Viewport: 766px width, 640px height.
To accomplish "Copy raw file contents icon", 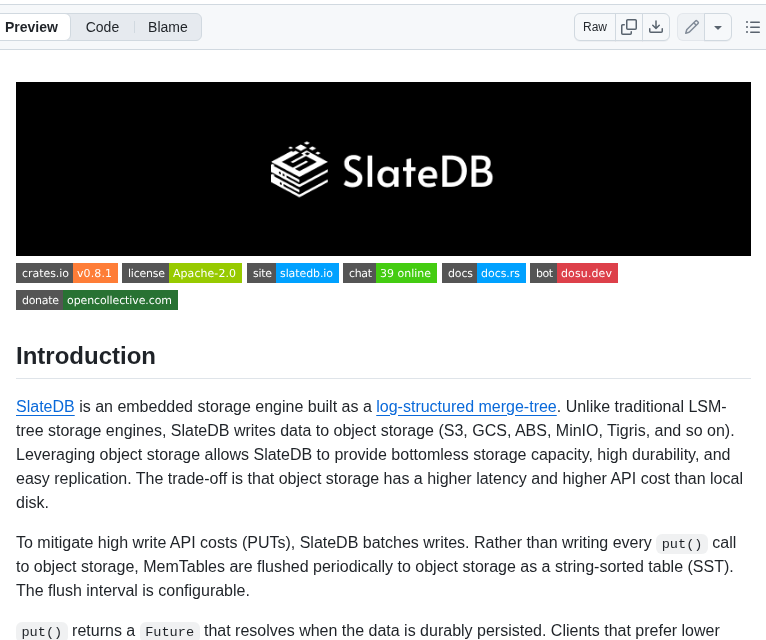I will coord(629,27).
